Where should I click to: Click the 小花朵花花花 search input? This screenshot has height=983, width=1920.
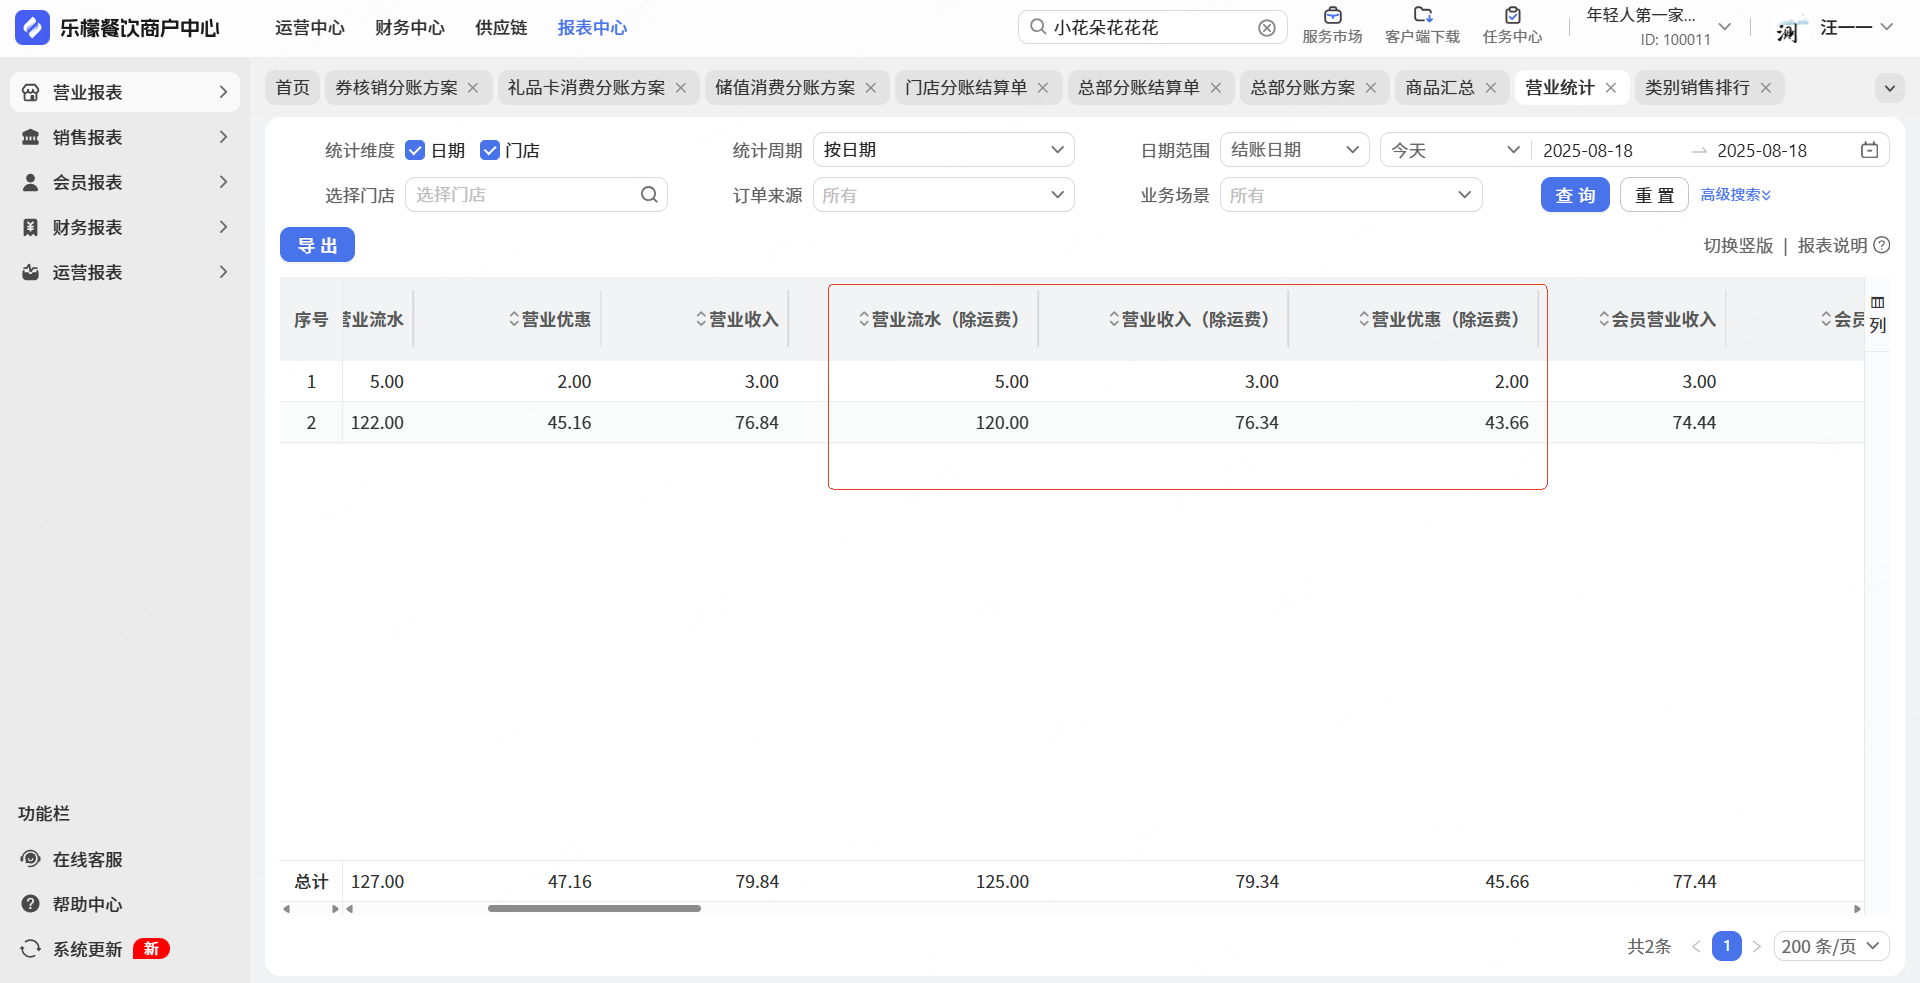(1152, 28)
